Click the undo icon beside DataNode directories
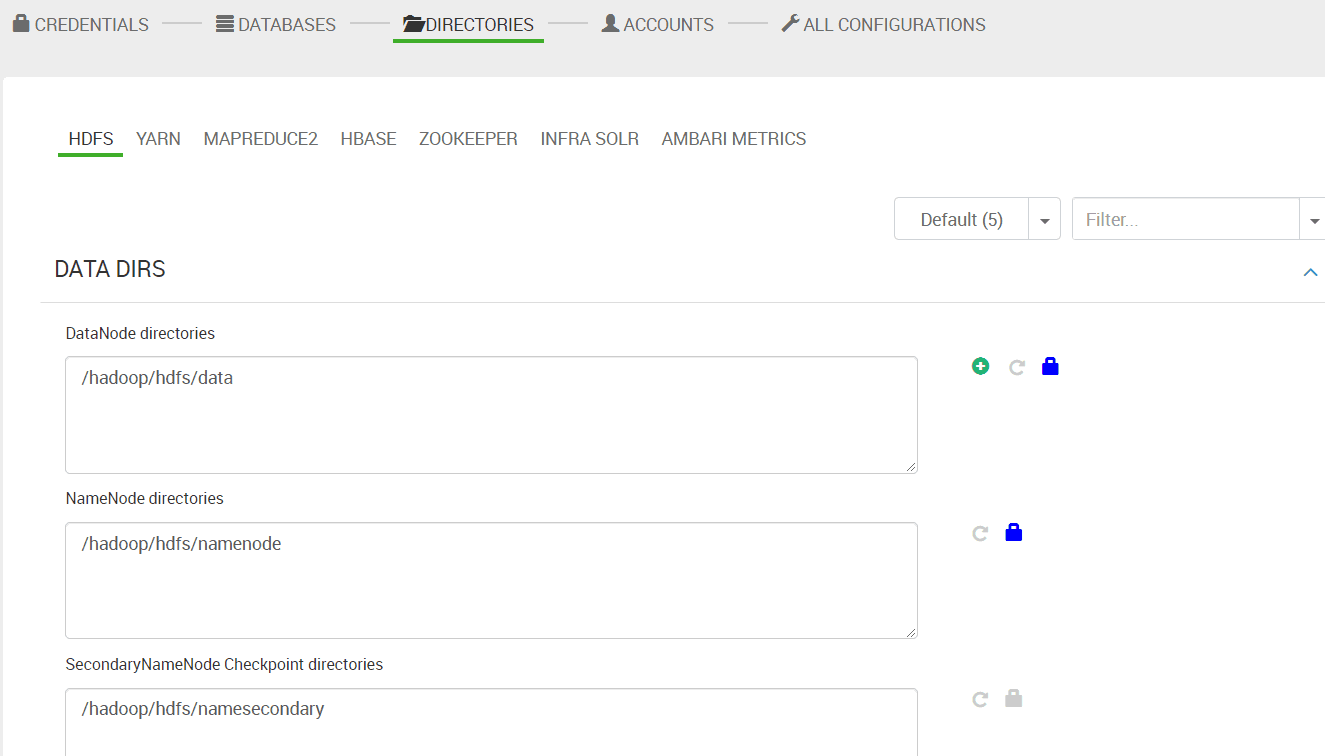Screen dimensions: 1325x756 pyautogui.click(x=1017, y=368)
